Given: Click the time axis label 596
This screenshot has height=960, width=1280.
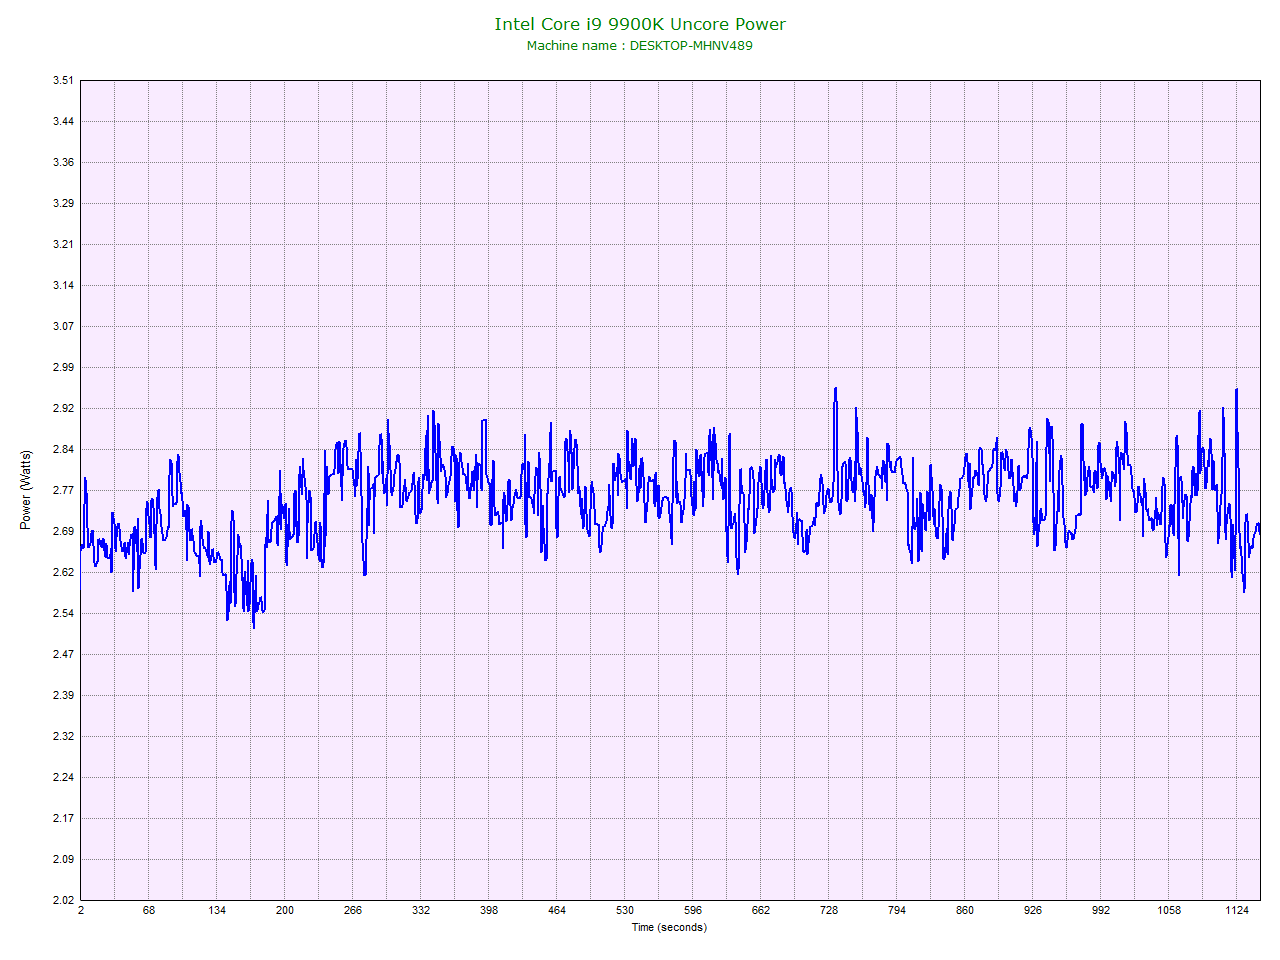Looking at the screenshot, I should tap(693, 911).
